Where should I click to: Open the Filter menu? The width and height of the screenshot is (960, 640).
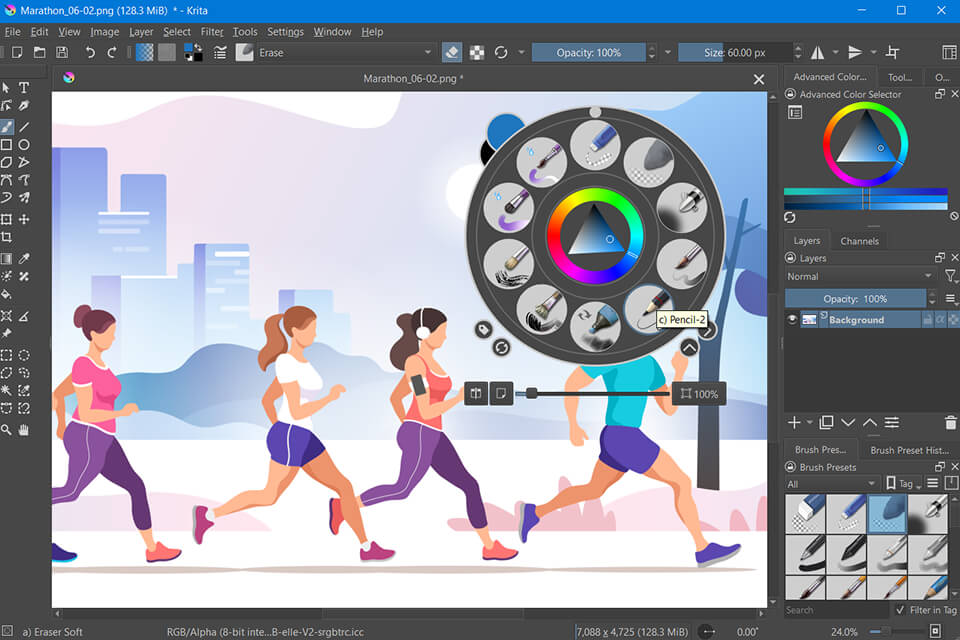click(212, 31)
